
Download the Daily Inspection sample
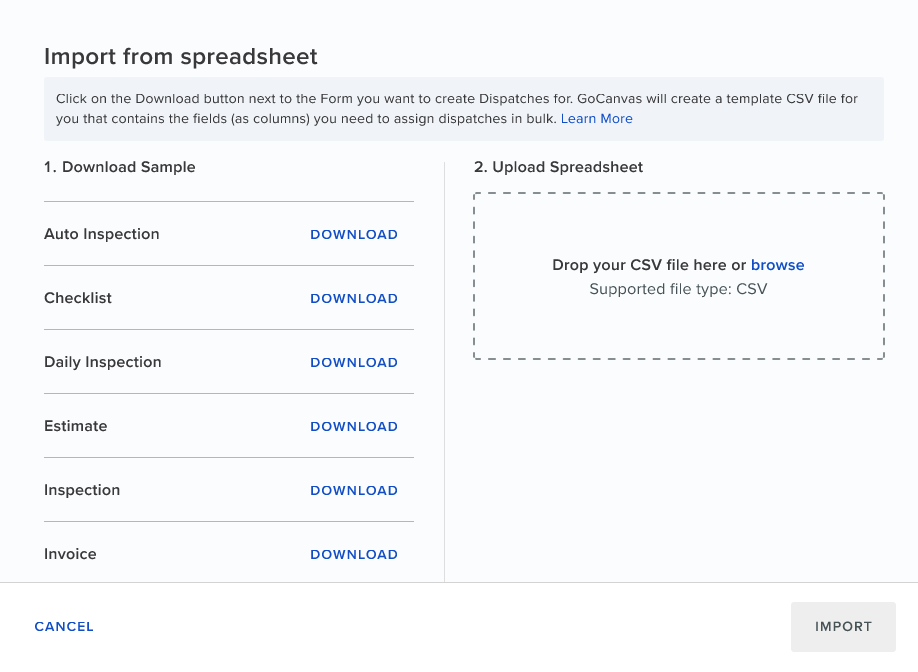click(x=354, y=362)
